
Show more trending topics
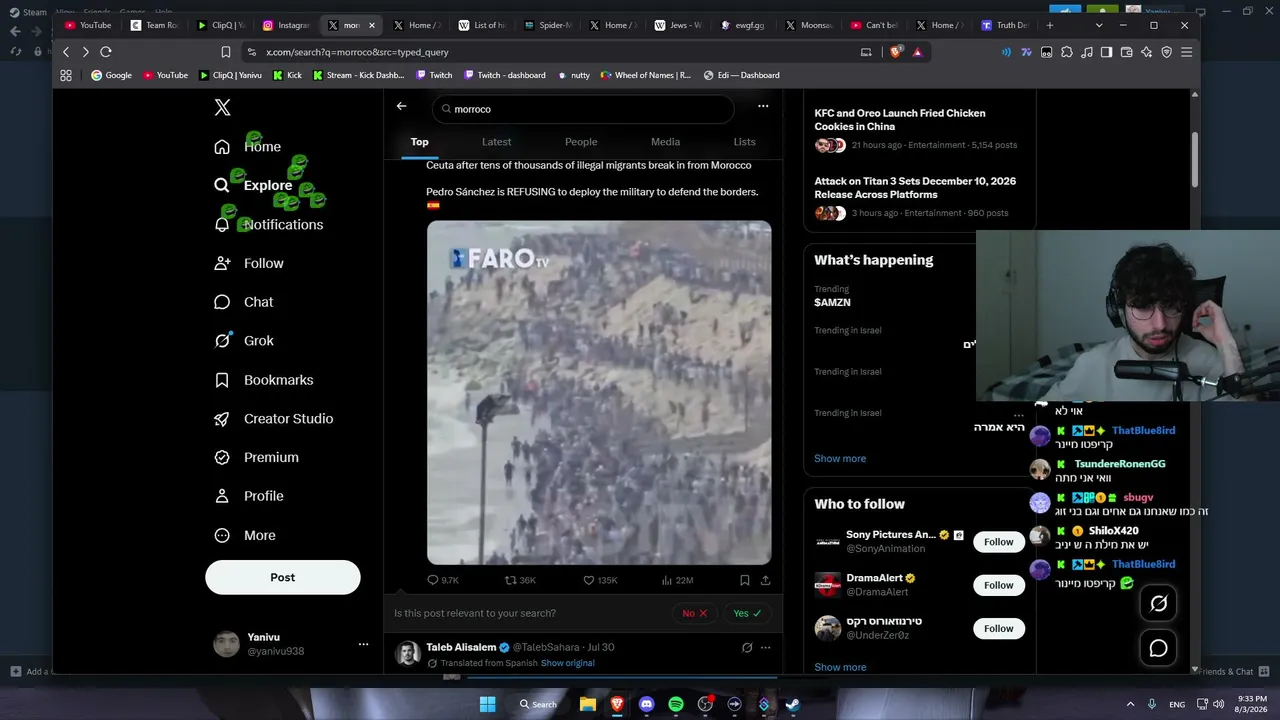[840, 458]
